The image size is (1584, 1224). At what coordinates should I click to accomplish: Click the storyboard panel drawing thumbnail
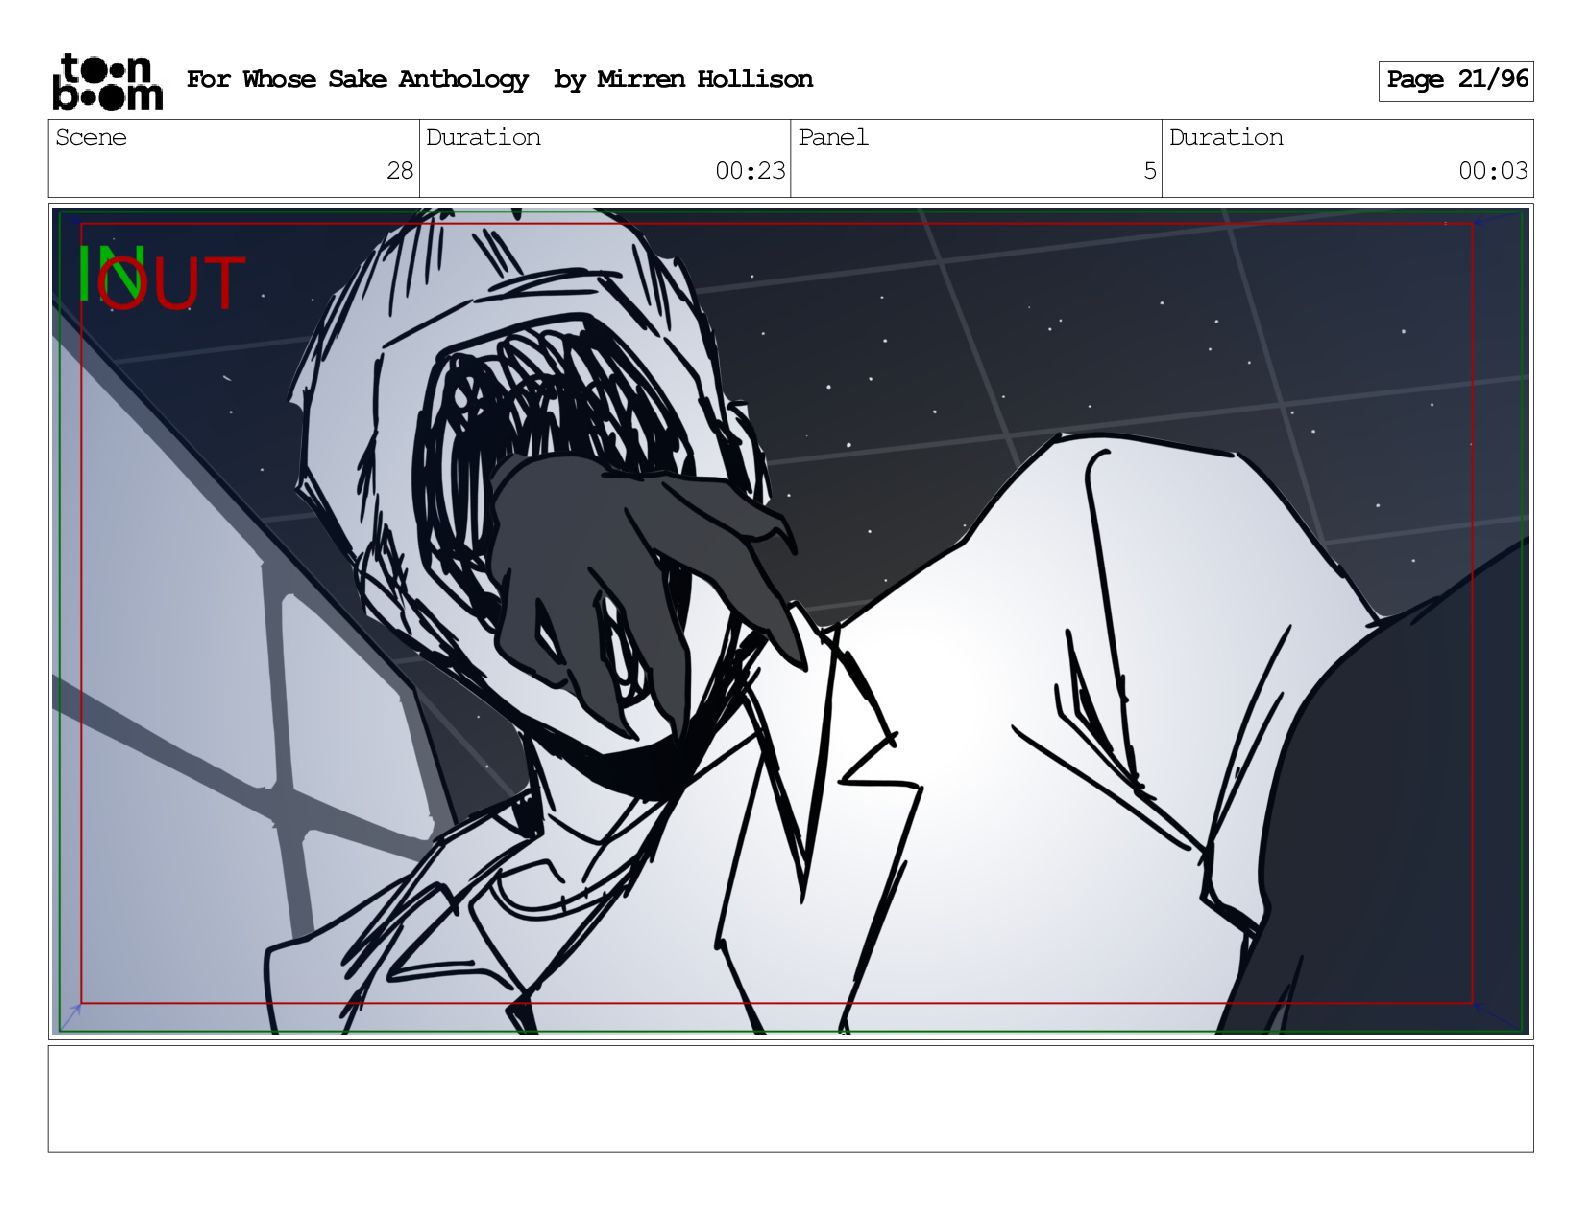pyautogui.click(x=790, y=620)
